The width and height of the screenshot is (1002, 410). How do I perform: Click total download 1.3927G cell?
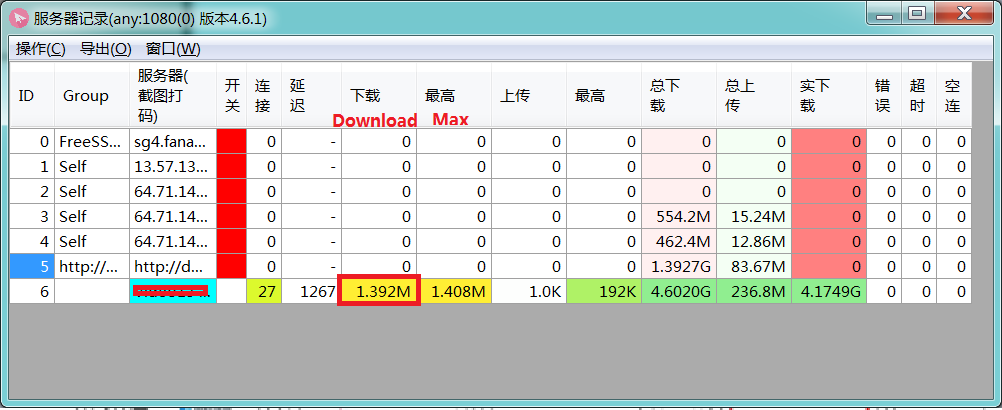coord(679,266)
